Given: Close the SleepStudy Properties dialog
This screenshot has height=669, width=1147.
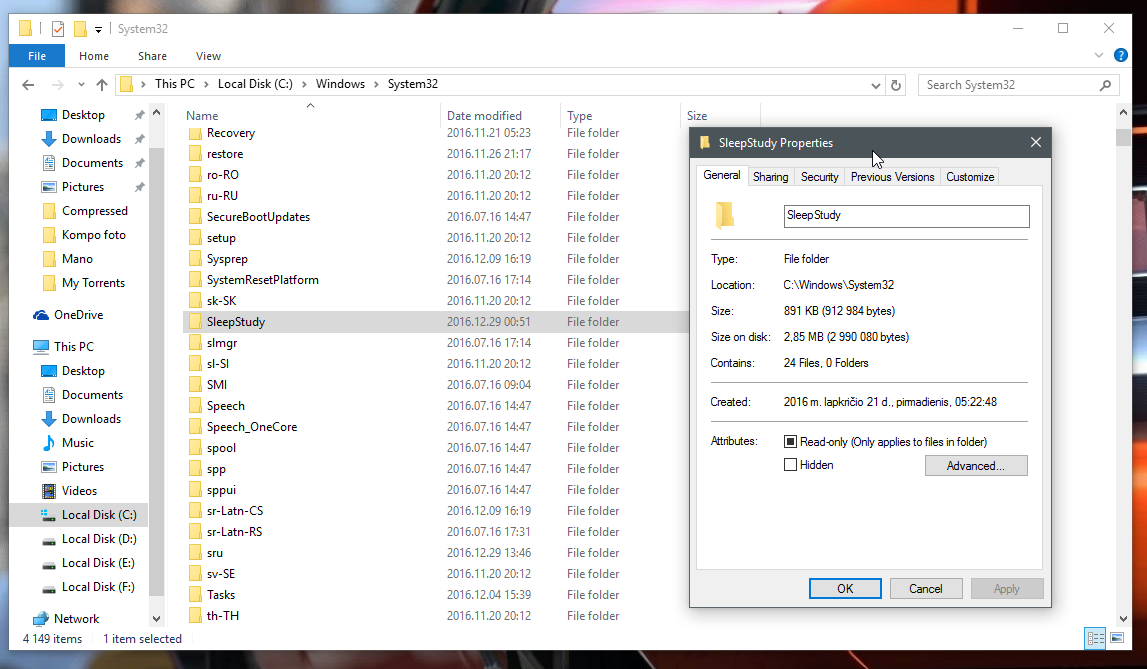Looking at the screenshot, I should [1036, 143].
